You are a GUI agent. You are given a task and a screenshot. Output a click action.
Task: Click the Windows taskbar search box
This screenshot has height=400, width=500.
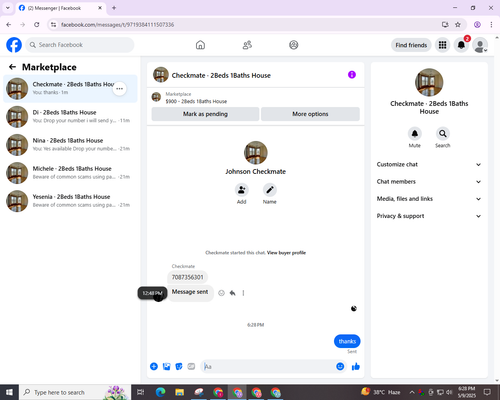[x=75, y=392]
